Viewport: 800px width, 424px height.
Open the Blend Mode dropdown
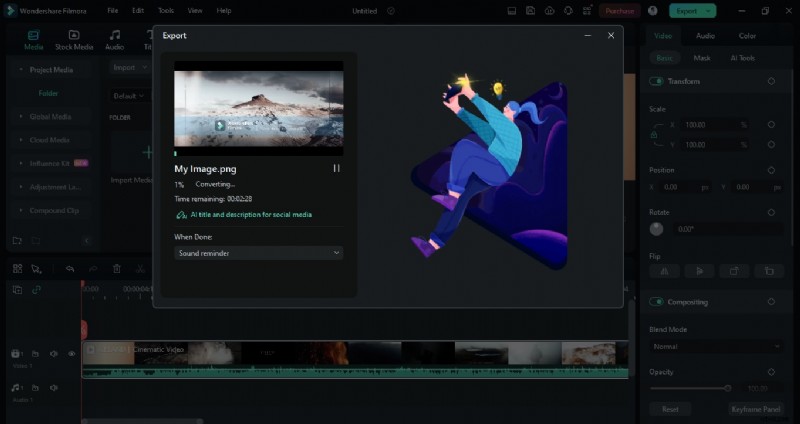click(715, 346)
